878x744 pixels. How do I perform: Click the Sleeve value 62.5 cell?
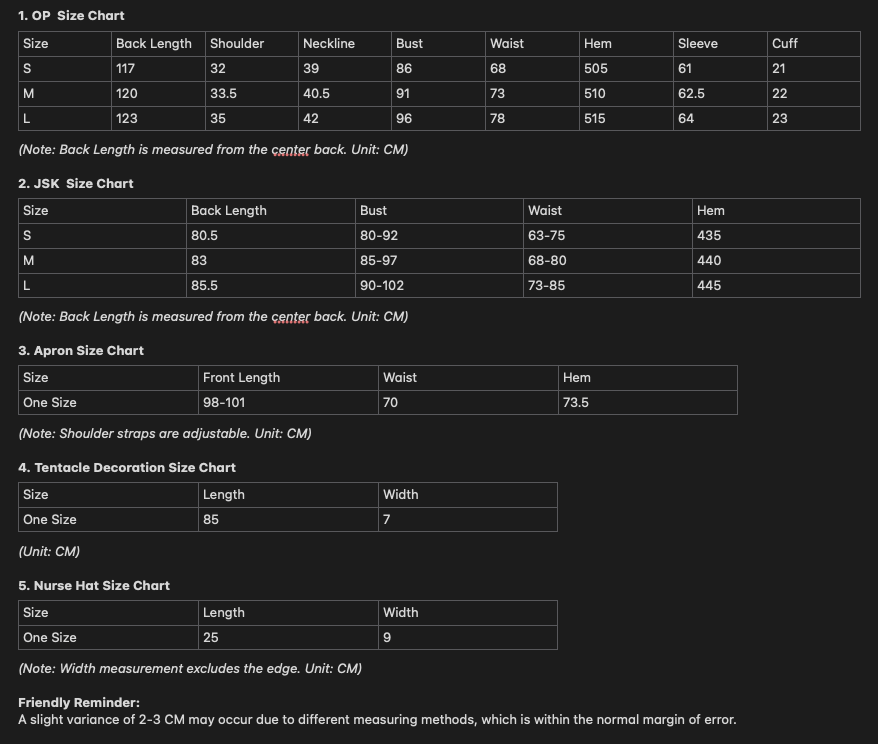691,93
